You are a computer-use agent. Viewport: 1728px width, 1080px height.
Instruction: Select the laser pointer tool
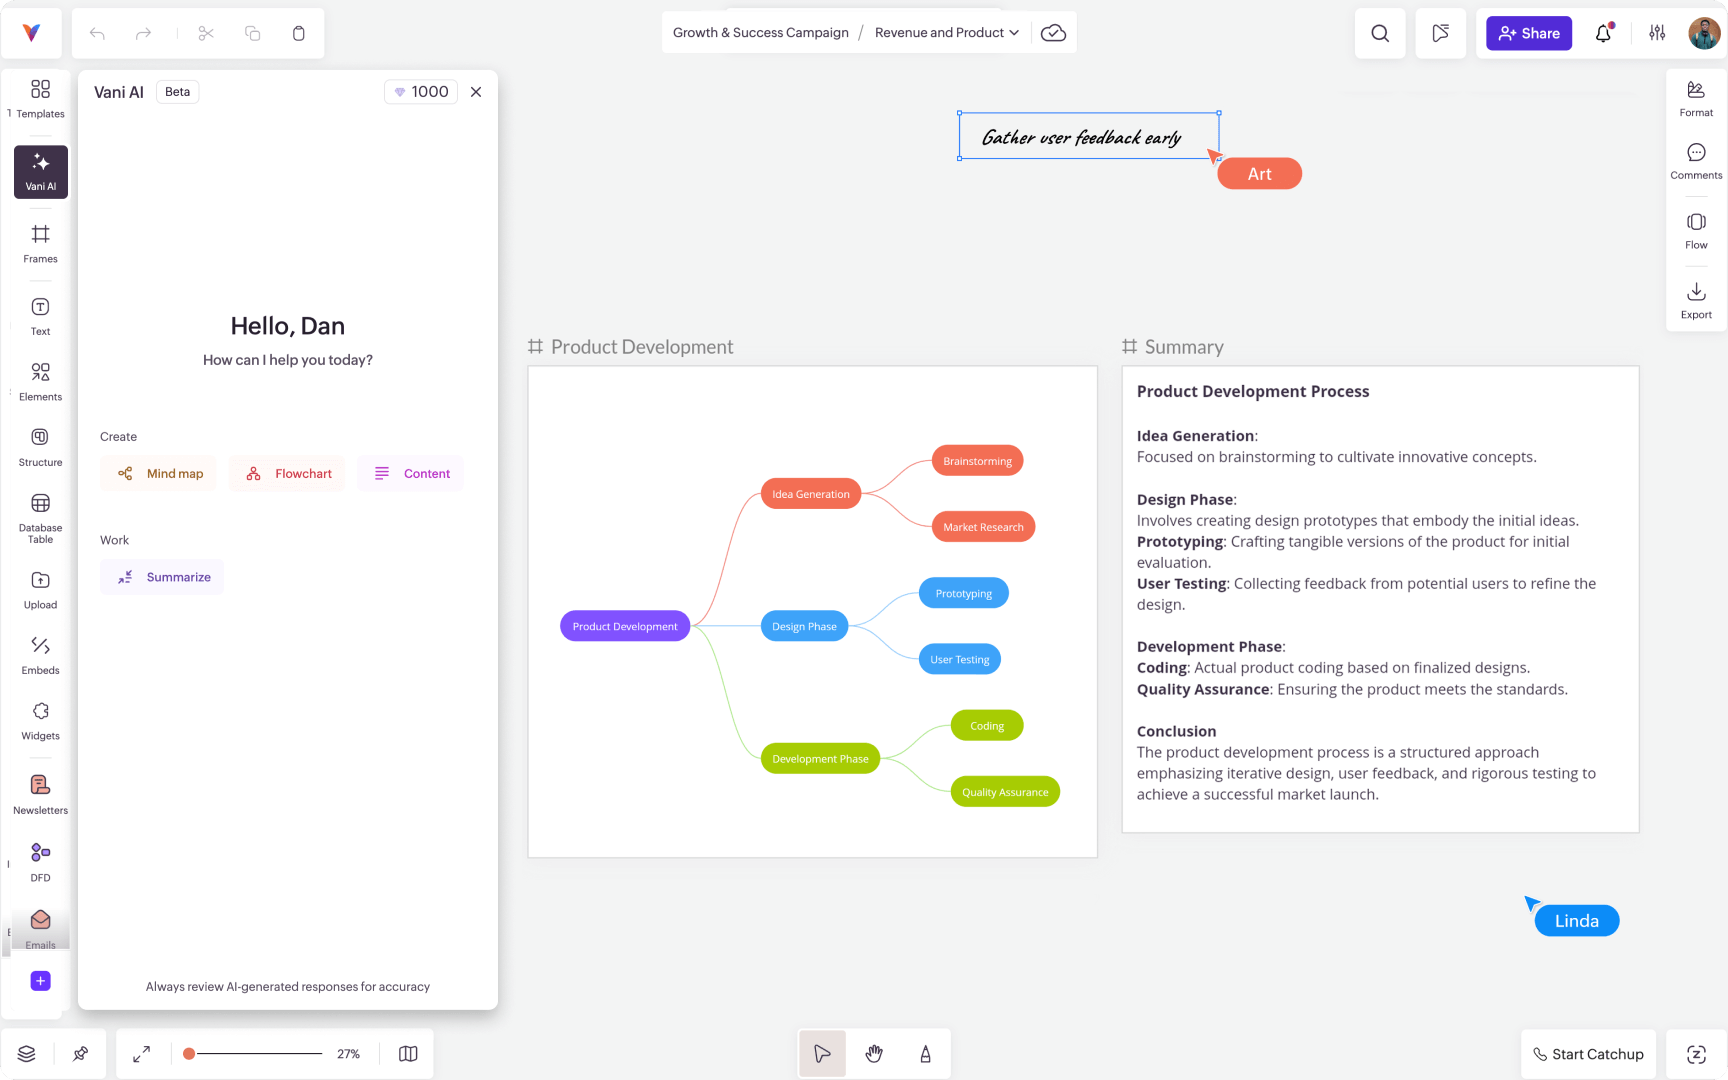925,1053
